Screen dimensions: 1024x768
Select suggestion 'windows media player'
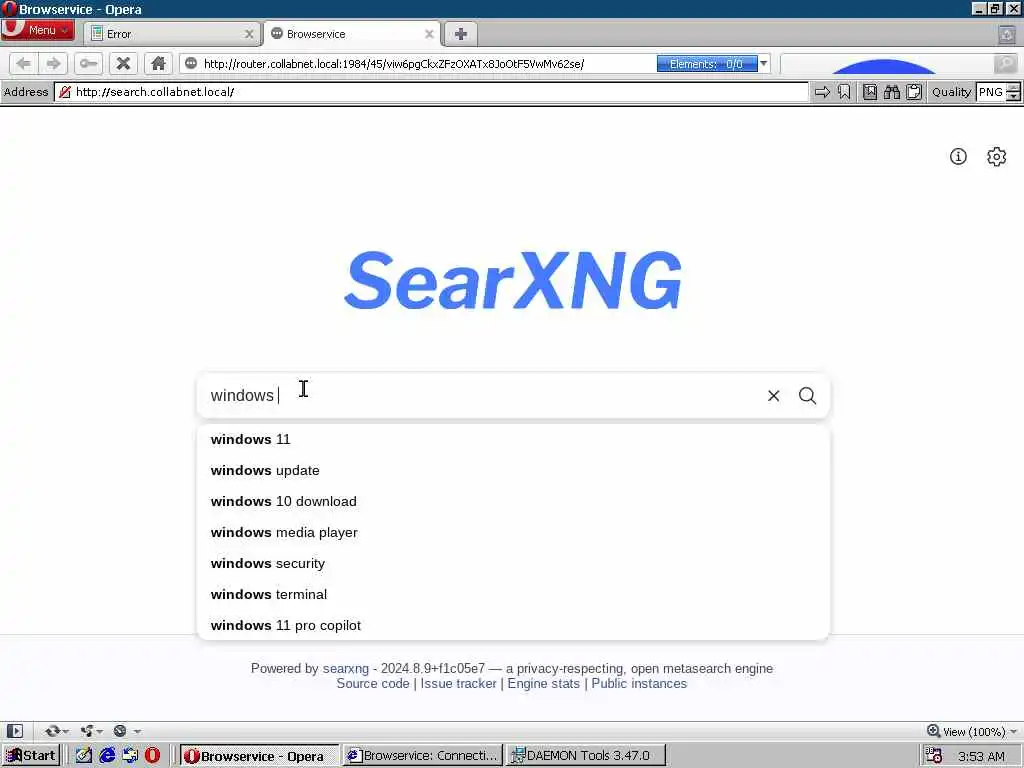tap(513, 532)
